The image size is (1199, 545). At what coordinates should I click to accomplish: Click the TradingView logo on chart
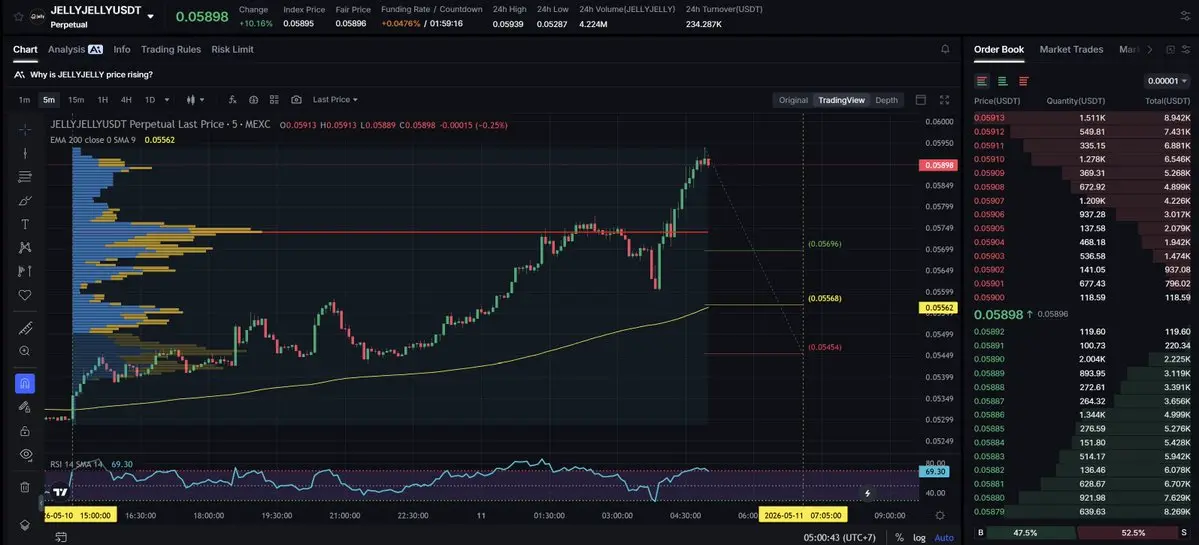pos(60,493)
